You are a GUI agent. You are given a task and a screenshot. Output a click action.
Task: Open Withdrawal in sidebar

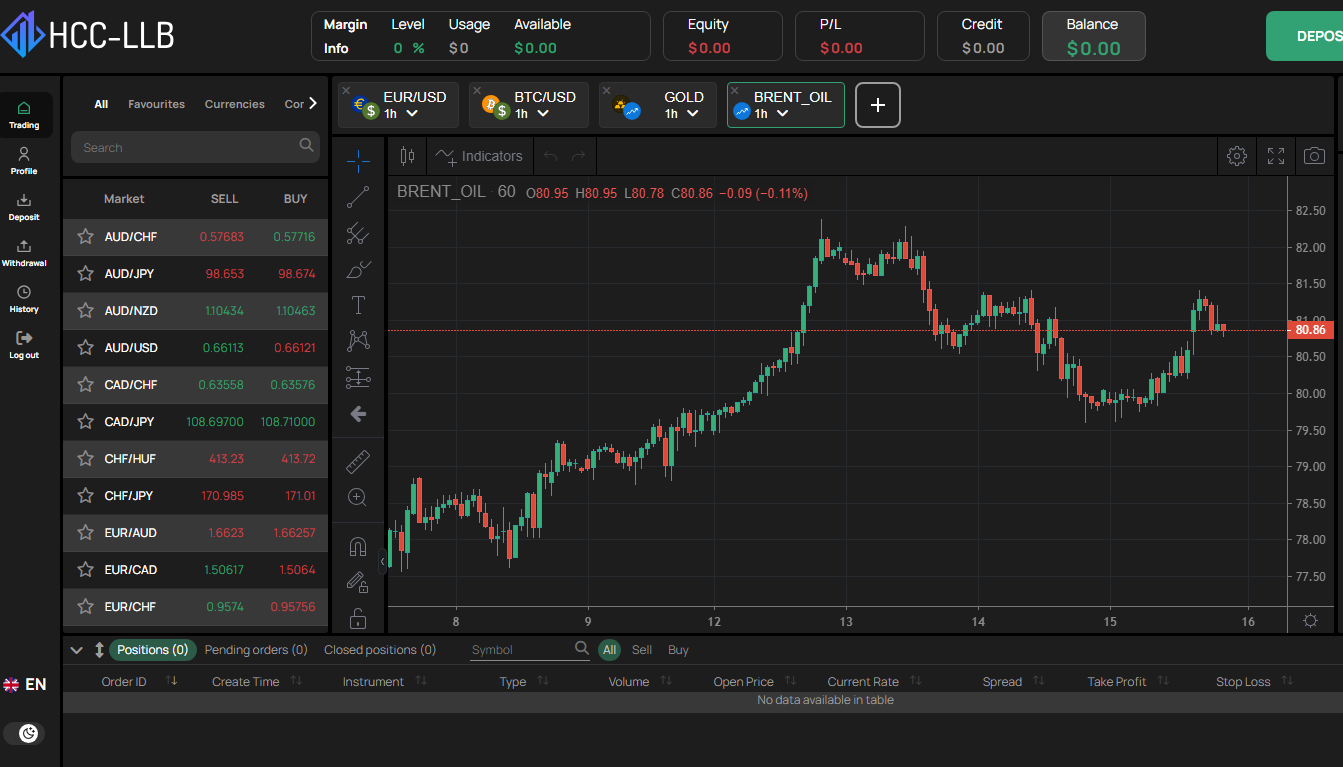(24, 253)
